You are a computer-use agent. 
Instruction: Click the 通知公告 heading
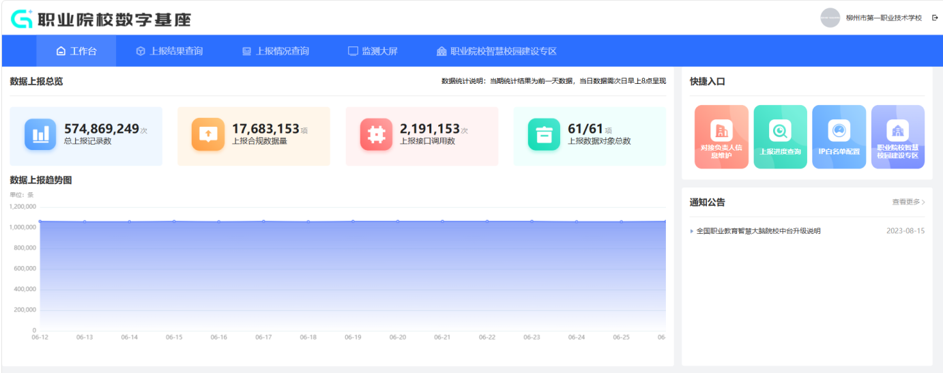point(707,202)
